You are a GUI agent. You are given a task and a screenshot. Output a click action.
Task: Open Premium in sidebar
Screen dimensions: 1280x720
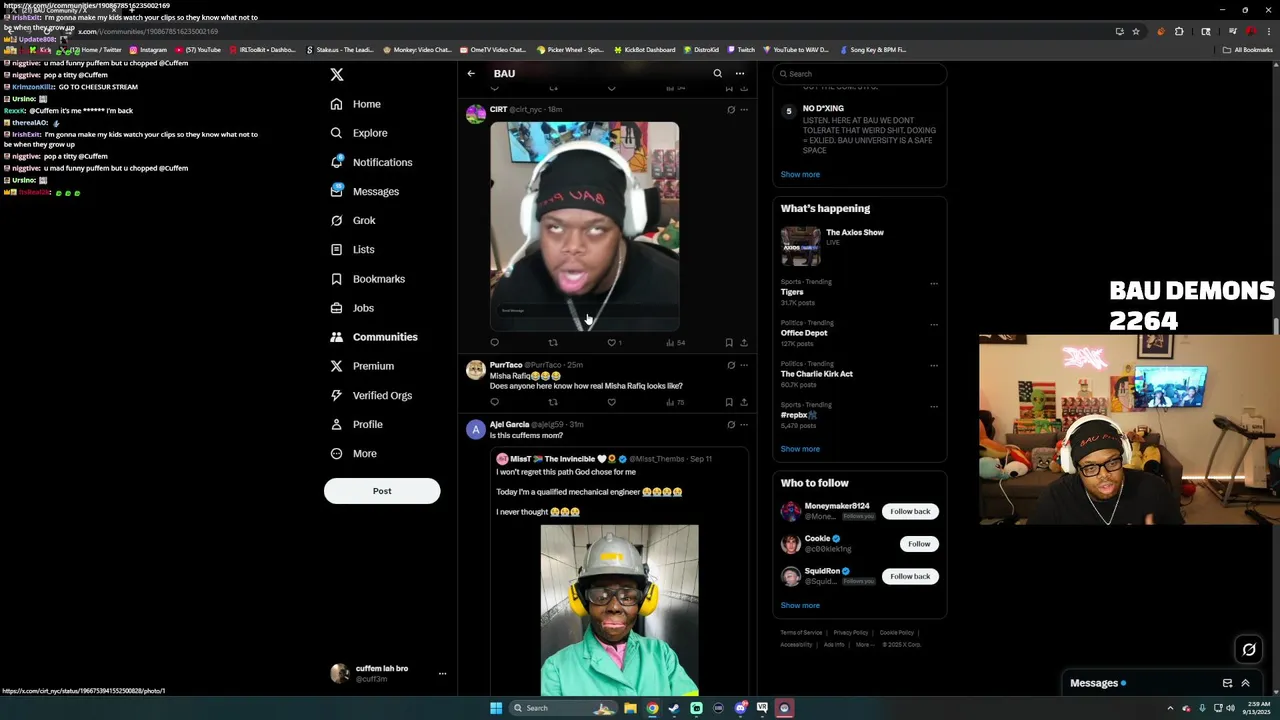click(x=362, y=366)
